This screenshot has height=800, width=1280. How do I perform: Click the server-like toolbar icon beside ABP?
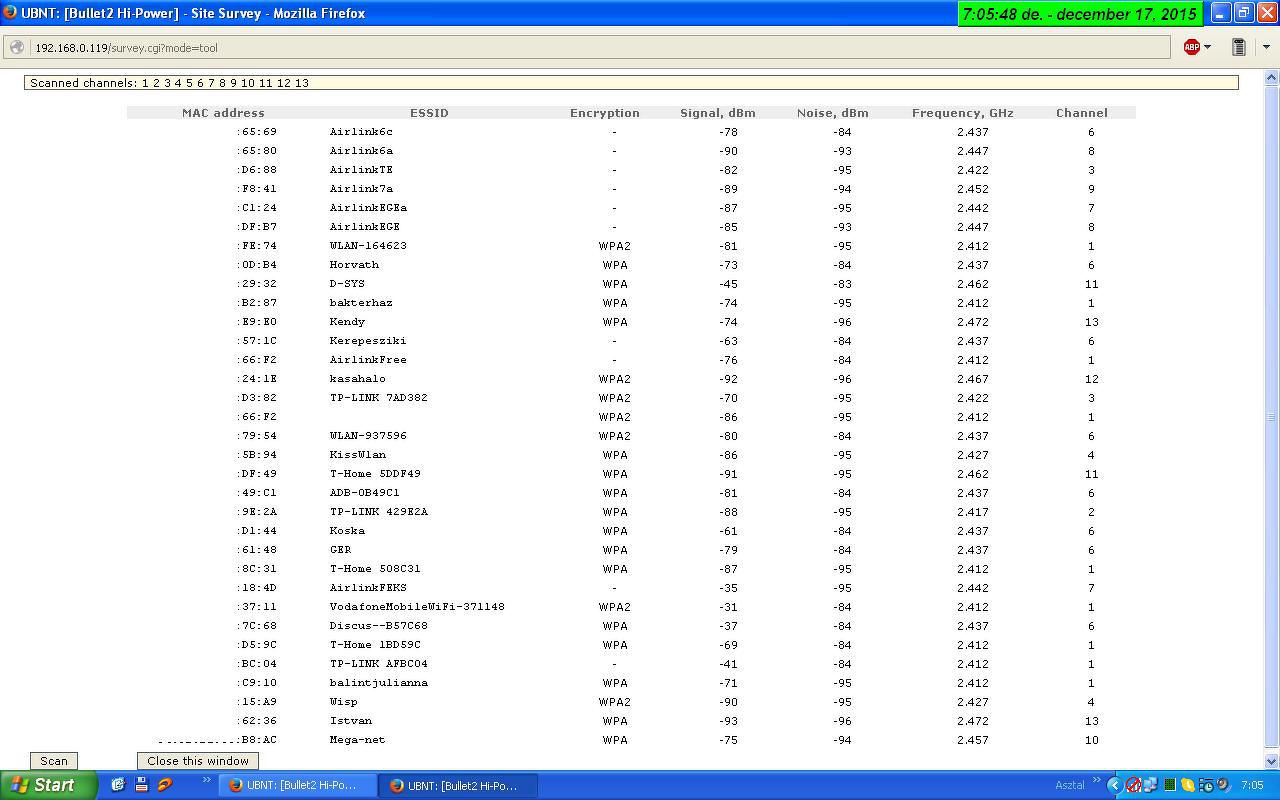[x=1238, y=47]
